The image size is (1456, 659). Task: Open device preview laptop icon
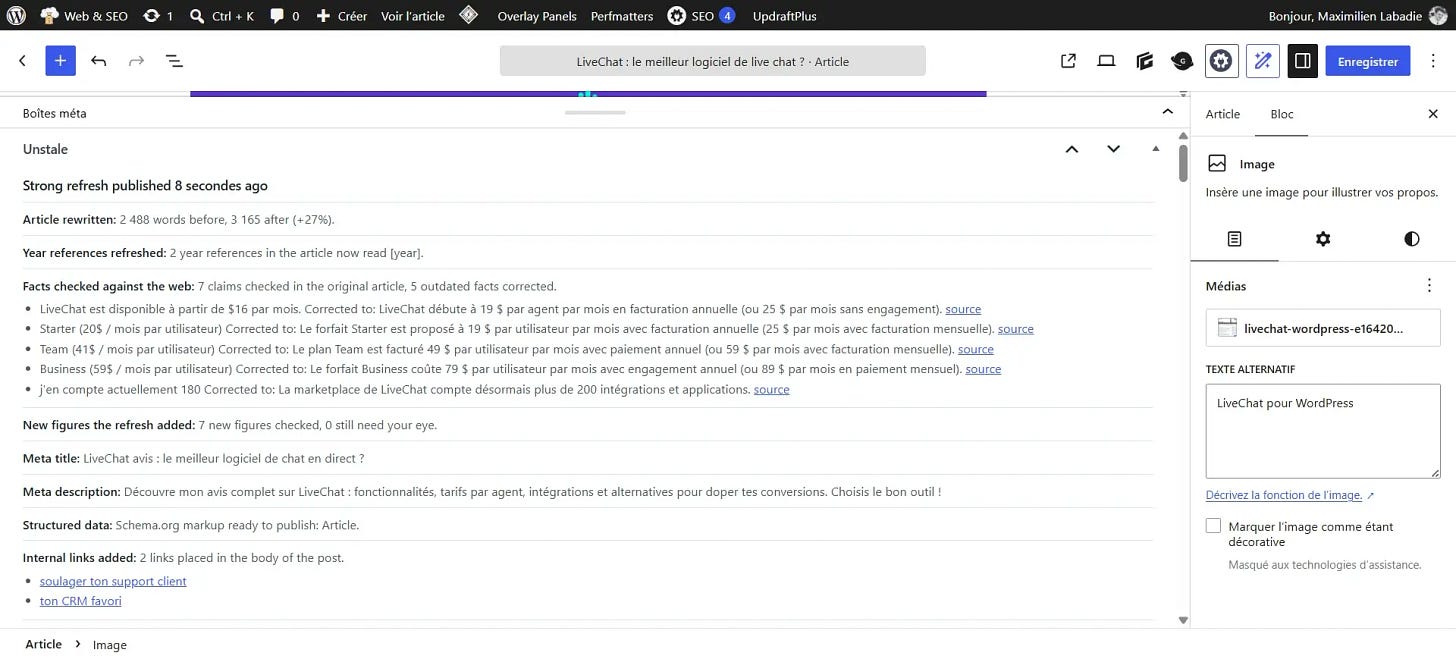[1106, 61]
